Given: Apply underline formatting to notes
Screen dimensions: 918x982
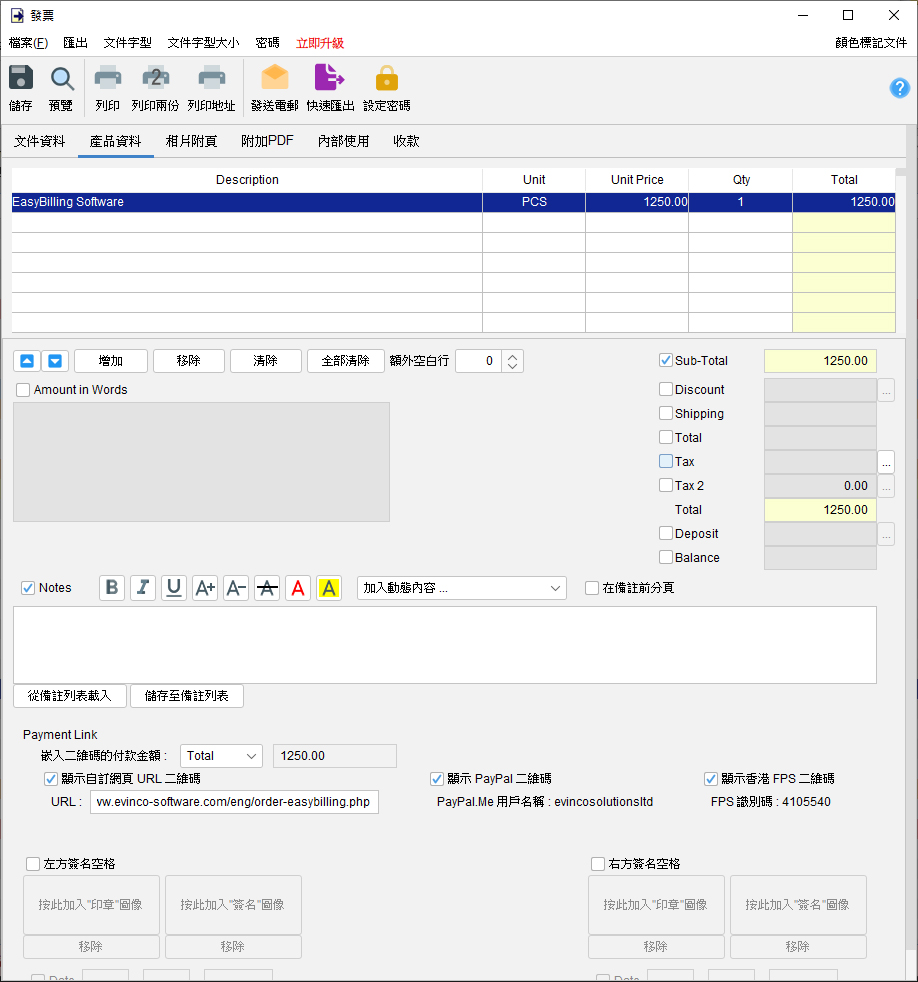Looking at the screenshot, I should pyautogui.click(x=174, y=587).
